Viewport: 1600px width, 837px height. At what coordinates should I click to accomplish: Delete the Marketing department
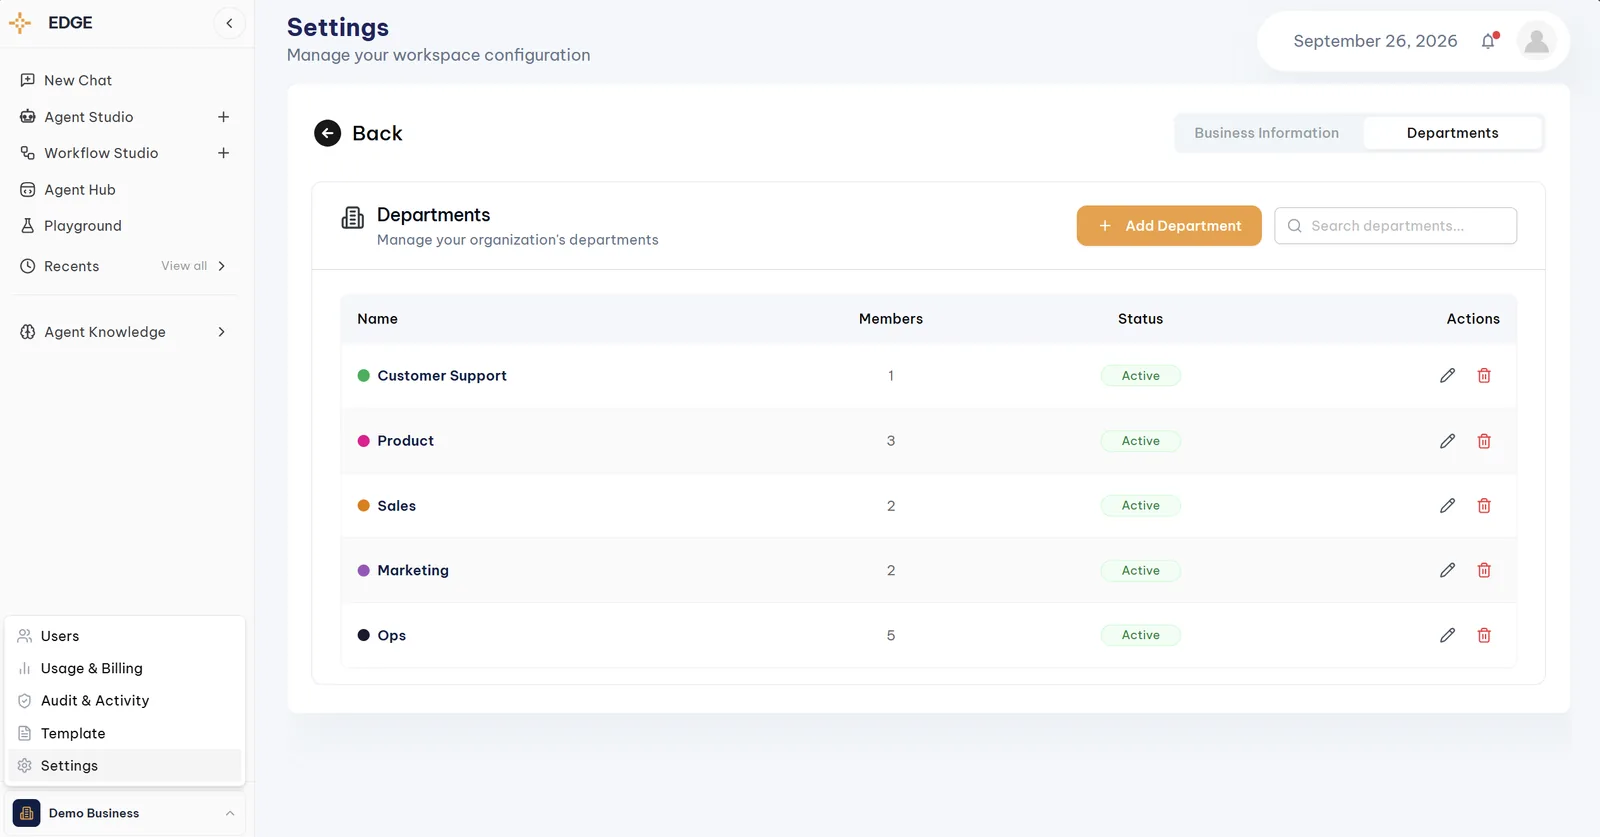[1484, 570]
